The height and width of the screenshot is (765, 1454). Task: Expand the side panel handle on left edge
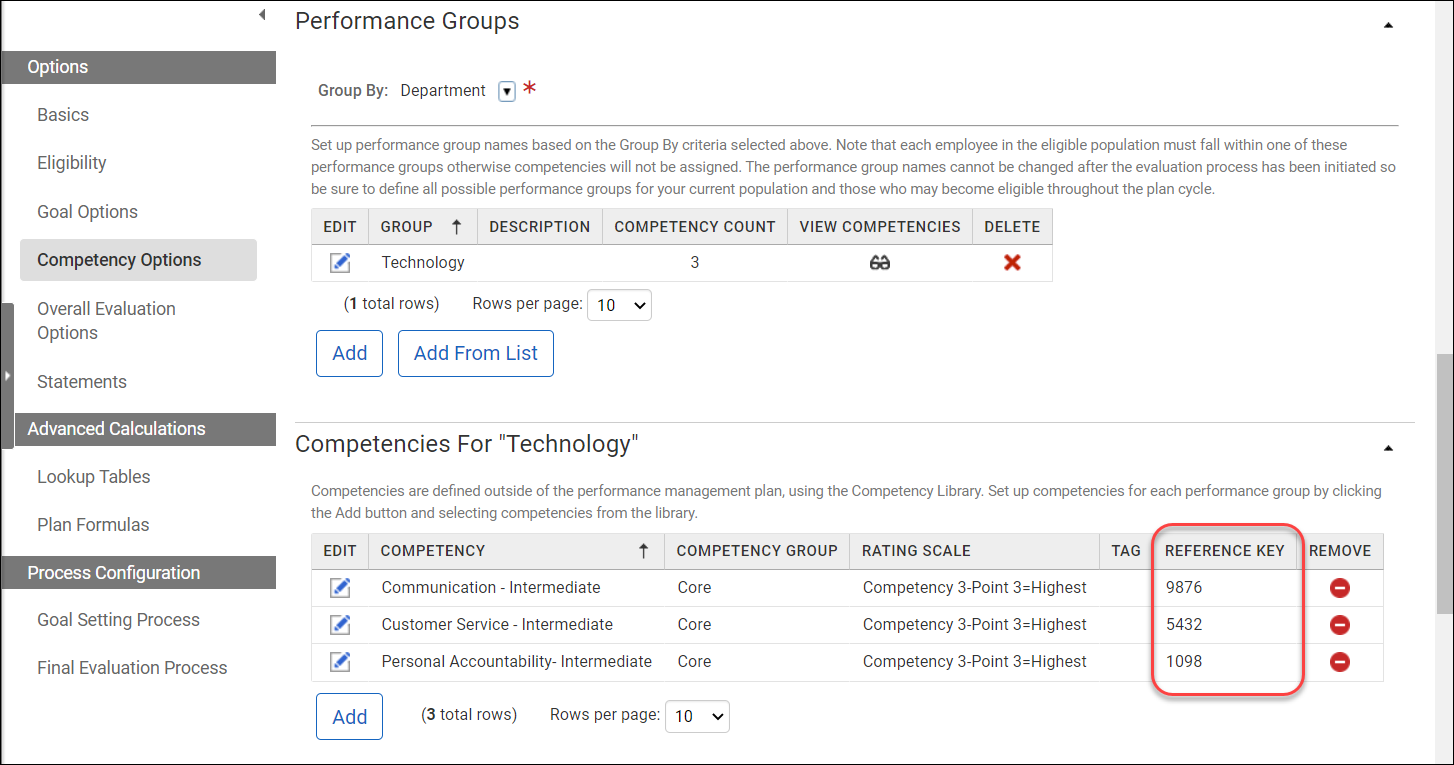tap(7, 376)
